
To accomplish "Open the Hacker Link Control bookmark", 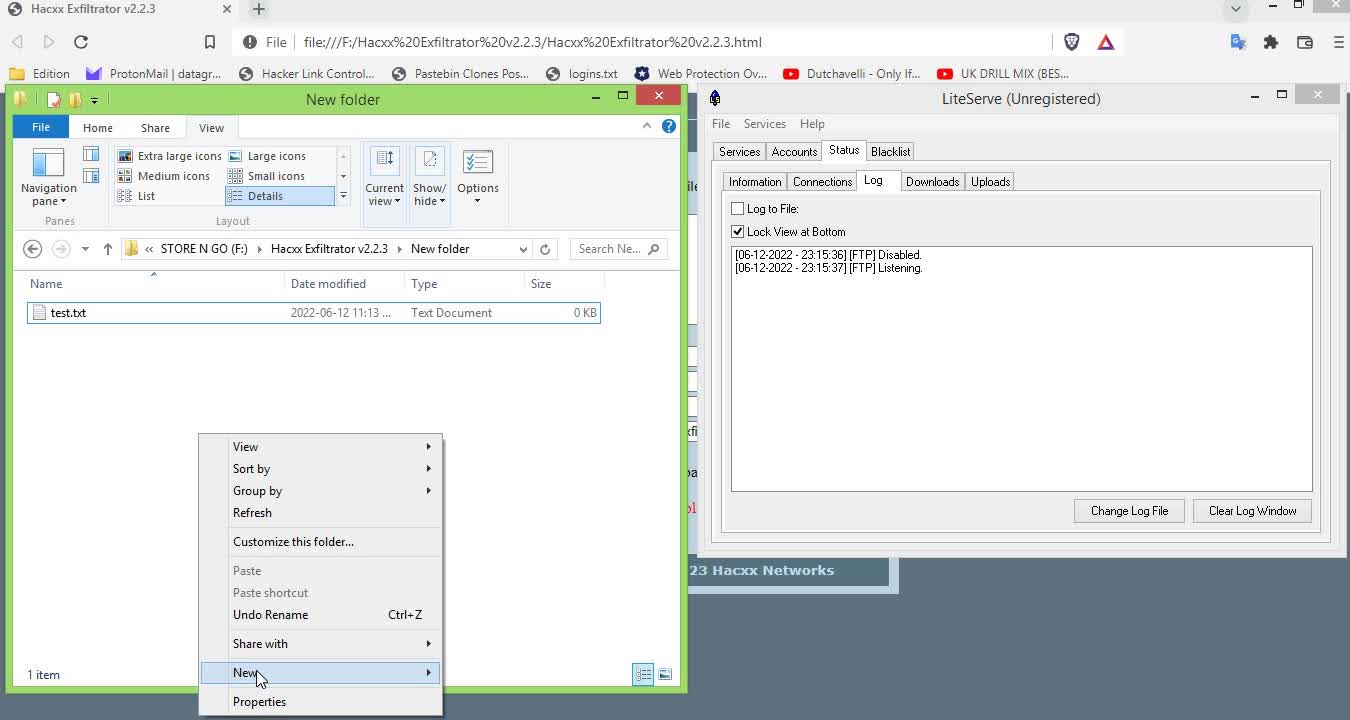I will click(x=307, y=73).
